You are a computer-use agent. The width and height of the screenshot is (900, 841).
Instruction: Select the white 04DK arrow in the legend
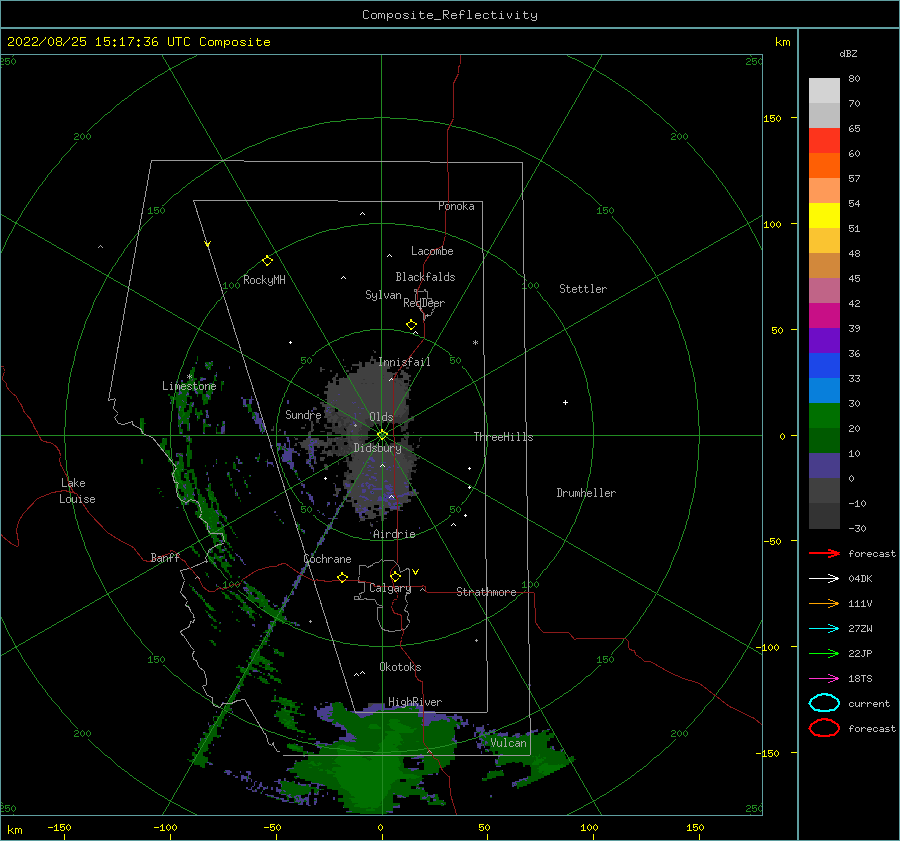tap(824, 578)
